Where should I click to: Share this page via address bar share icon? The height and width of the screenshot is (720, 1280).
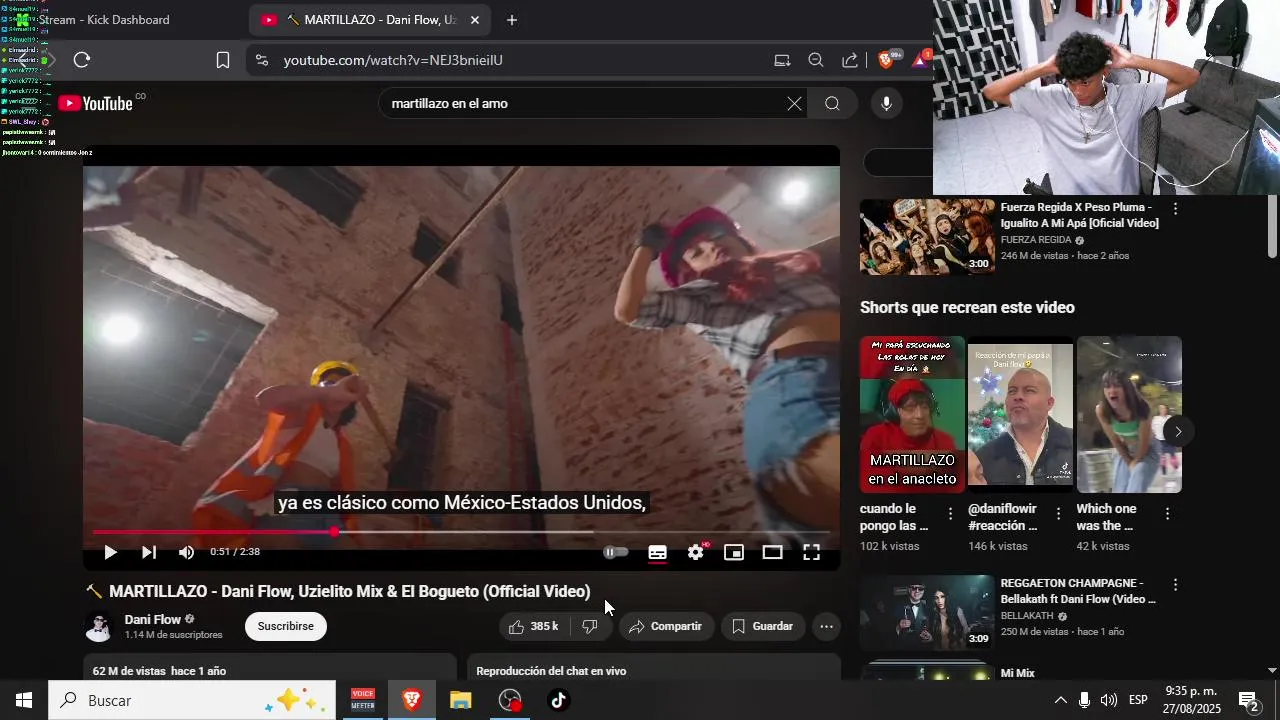850,60
